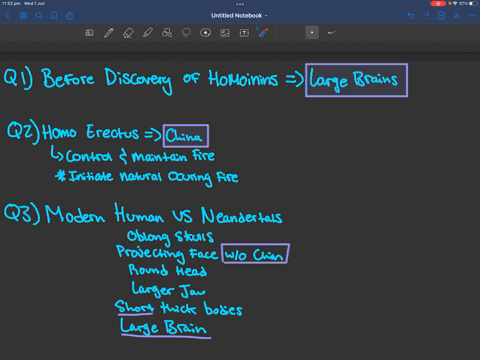Open the page thumbnails grid view
Viewport: 480px width, 360px height.
[23, 16]
